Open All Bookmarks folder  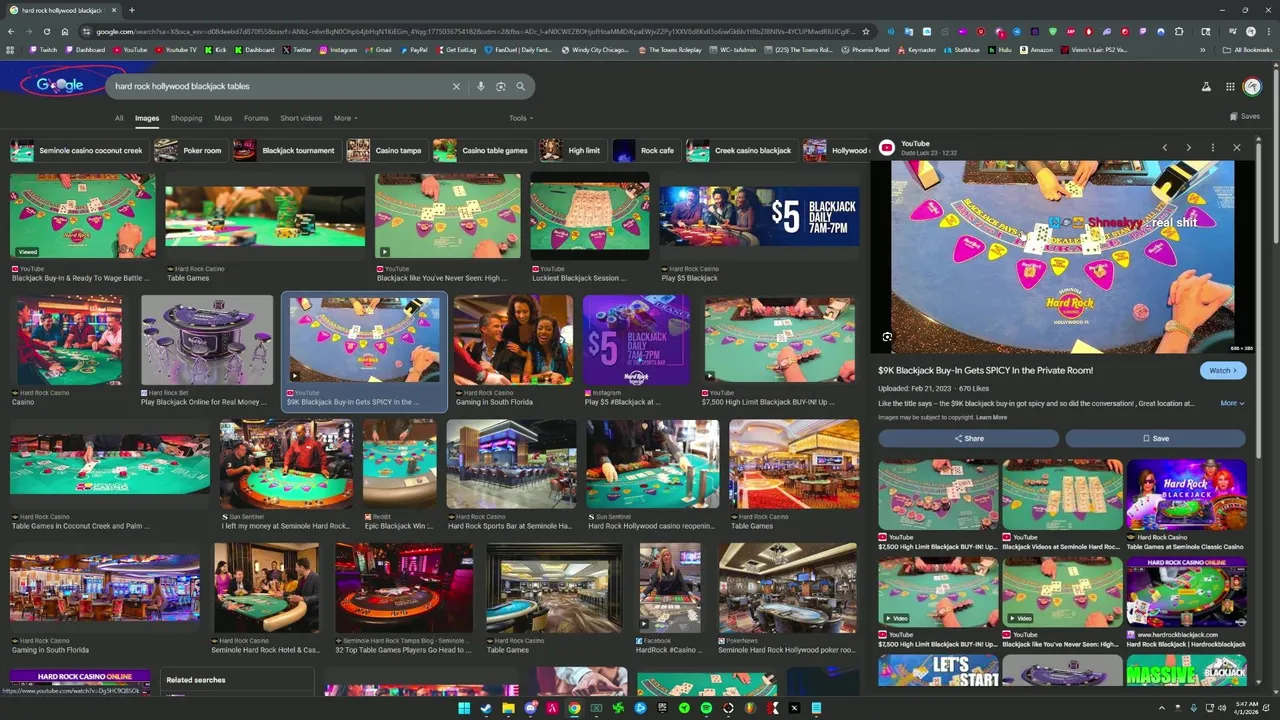click(x=1247, y=49)
